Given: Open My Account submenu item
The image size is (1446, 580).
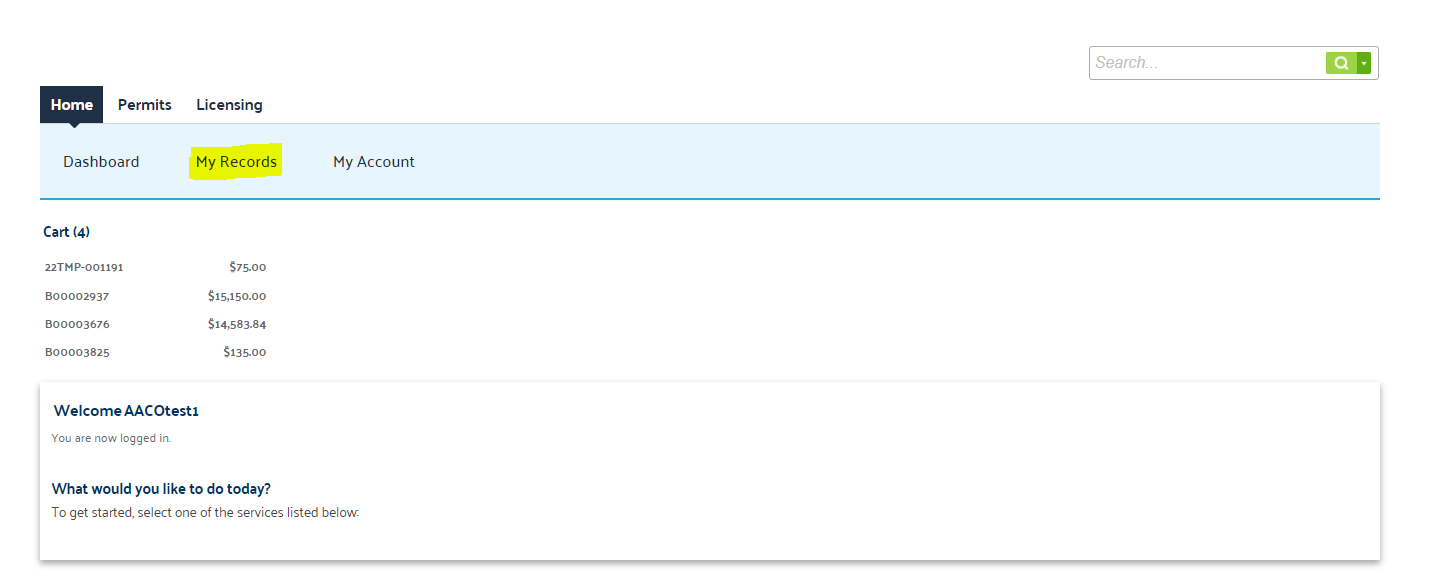Looking at the screenshot, I should [374, 162].
